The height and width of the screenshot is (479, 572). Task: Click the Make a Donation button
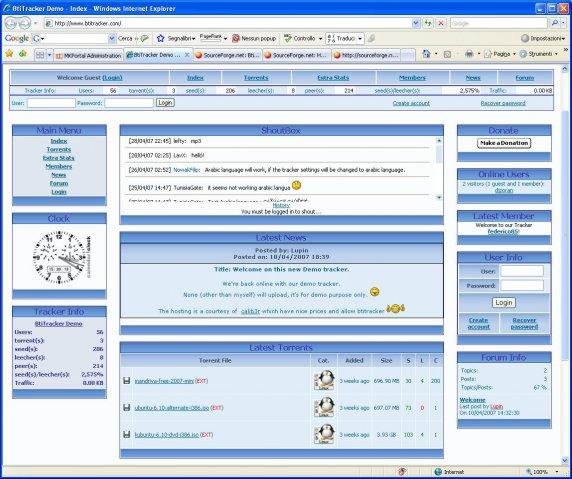tap(504, 143)
